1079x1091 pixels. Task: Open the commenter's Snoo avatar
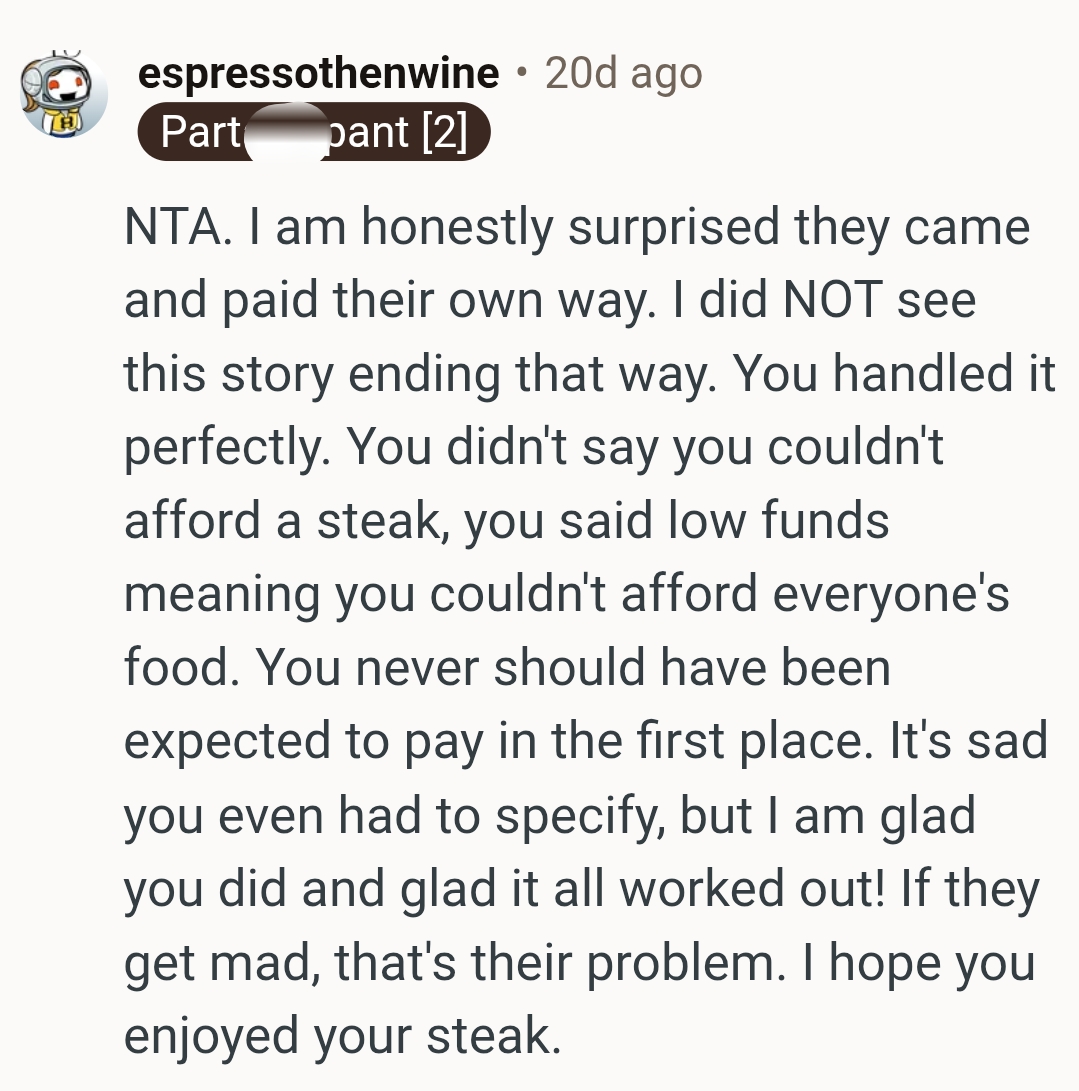[65, 96]
